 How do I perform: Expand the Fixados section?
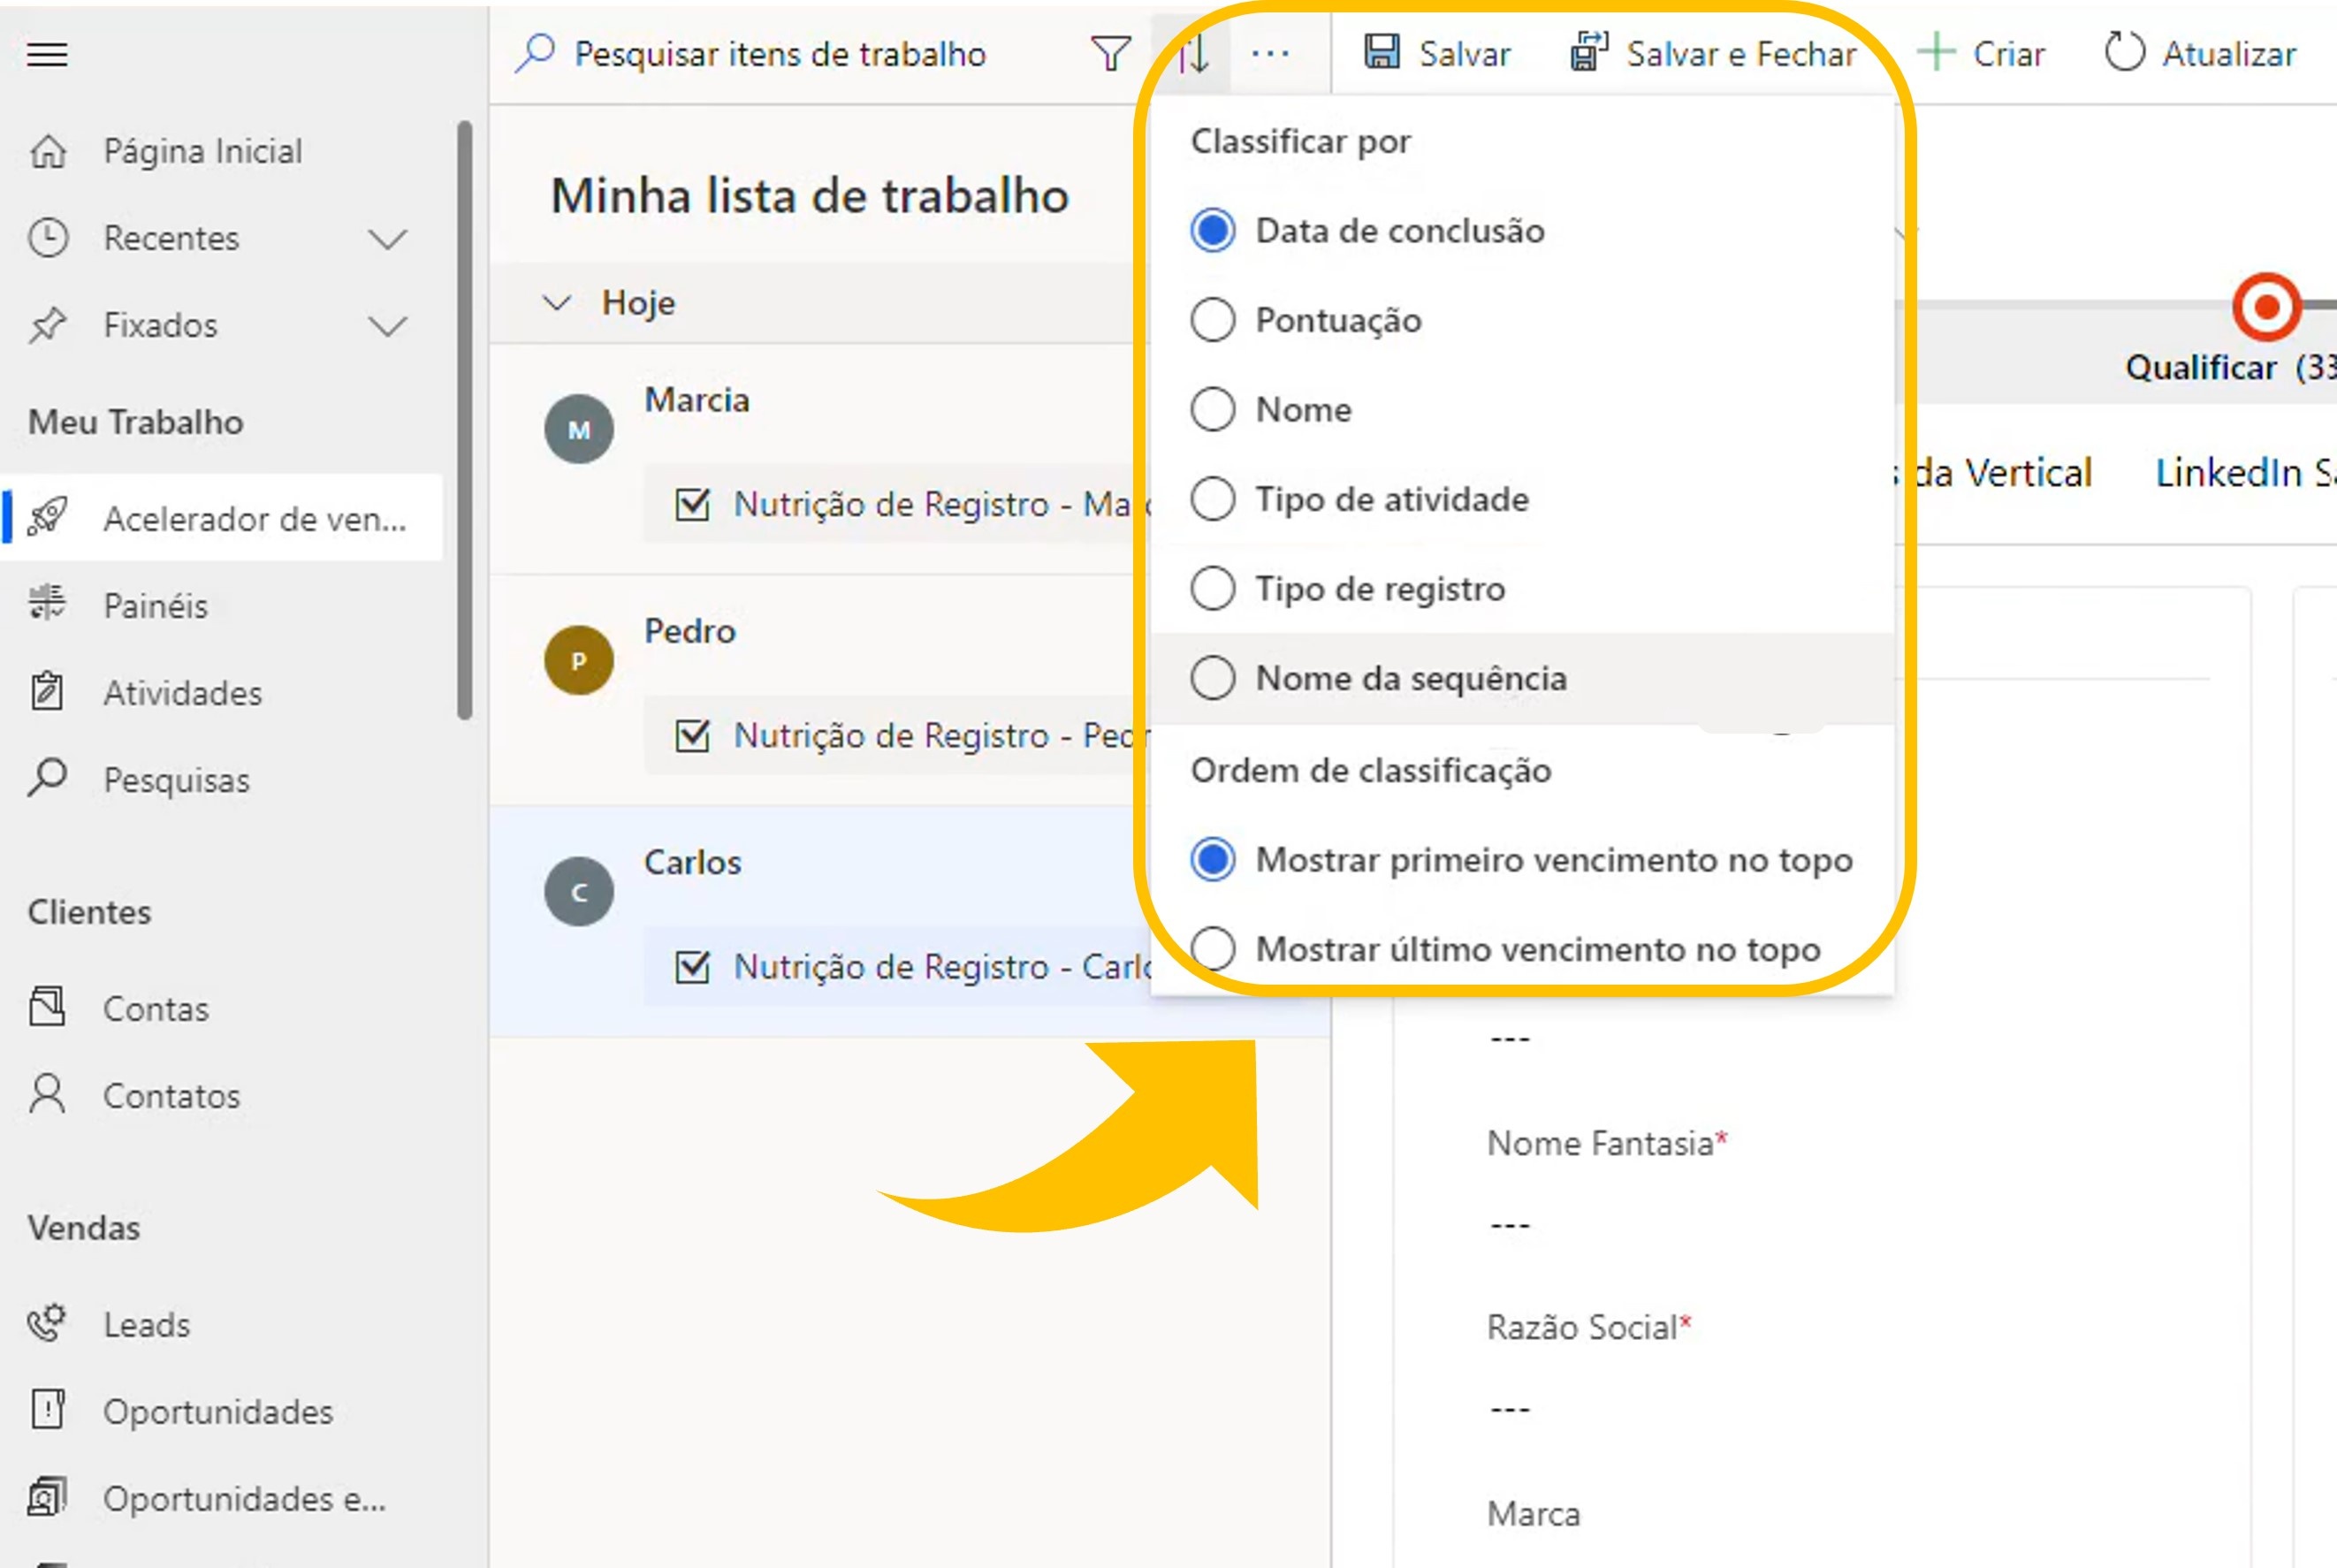387,326
